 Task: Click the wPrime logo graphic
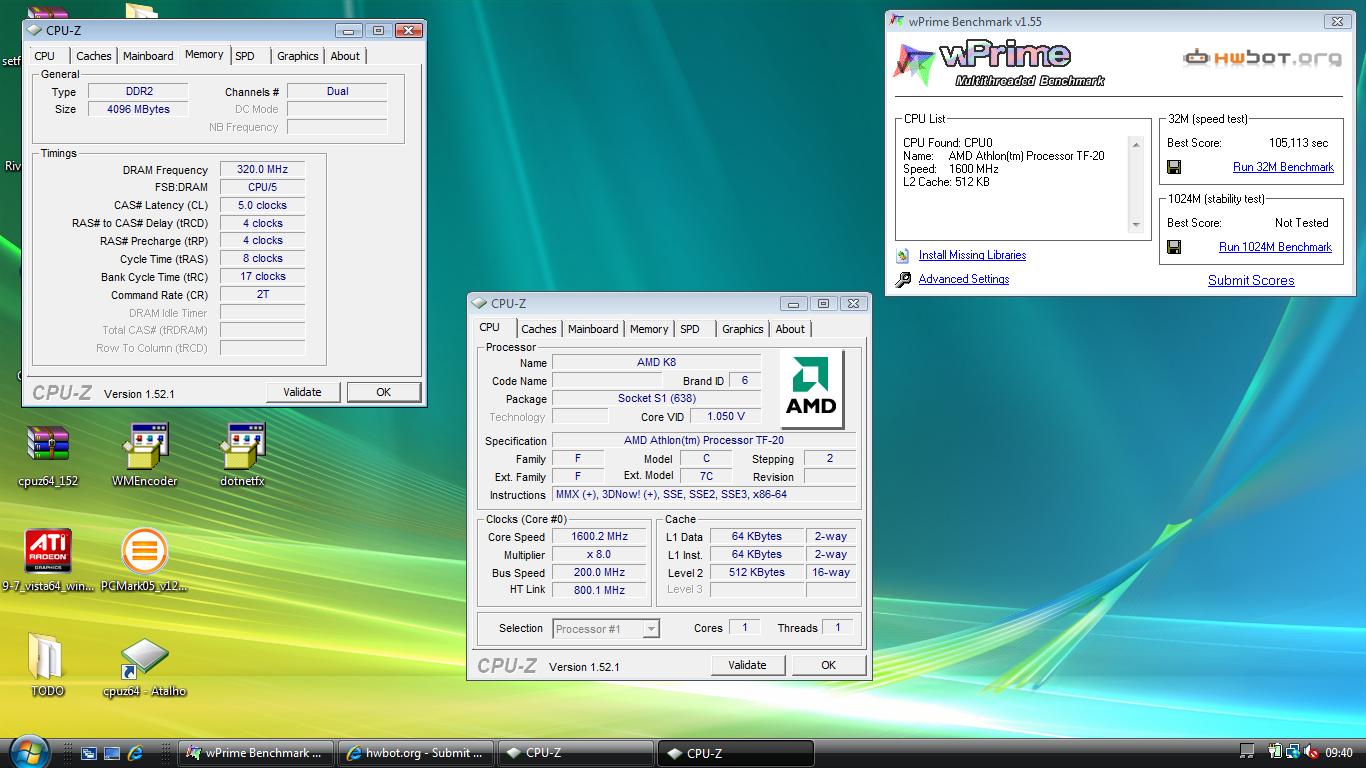[x=999, y=64]
